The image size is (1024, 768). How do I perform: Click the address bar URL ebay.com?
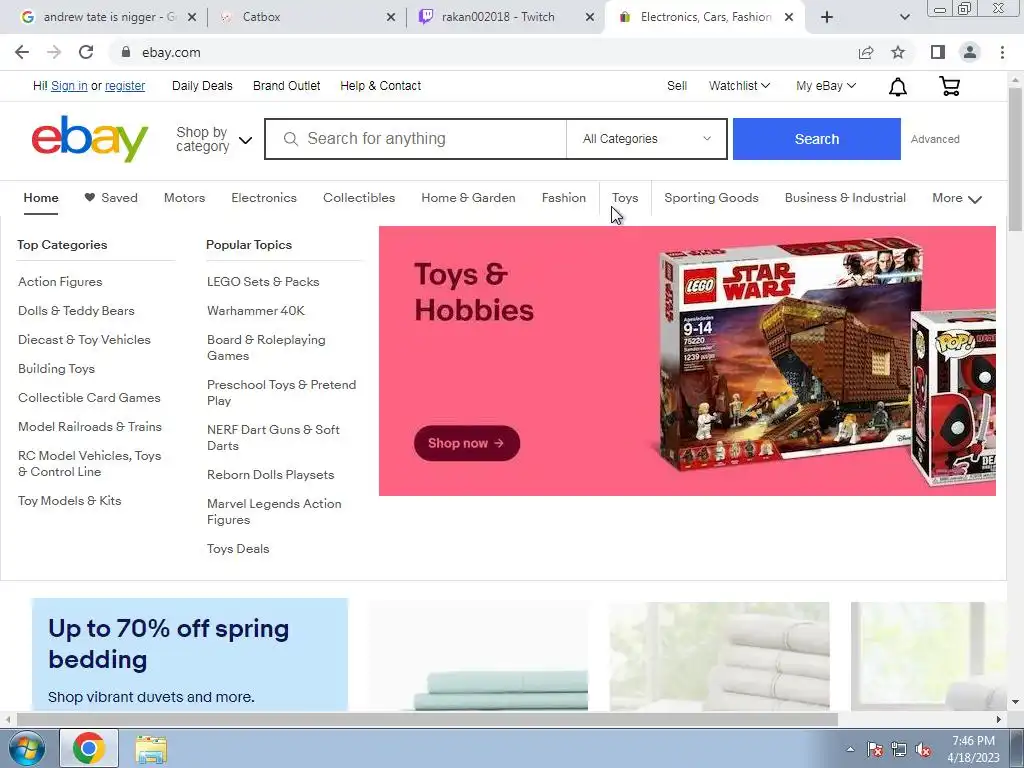tap(171, 52)
